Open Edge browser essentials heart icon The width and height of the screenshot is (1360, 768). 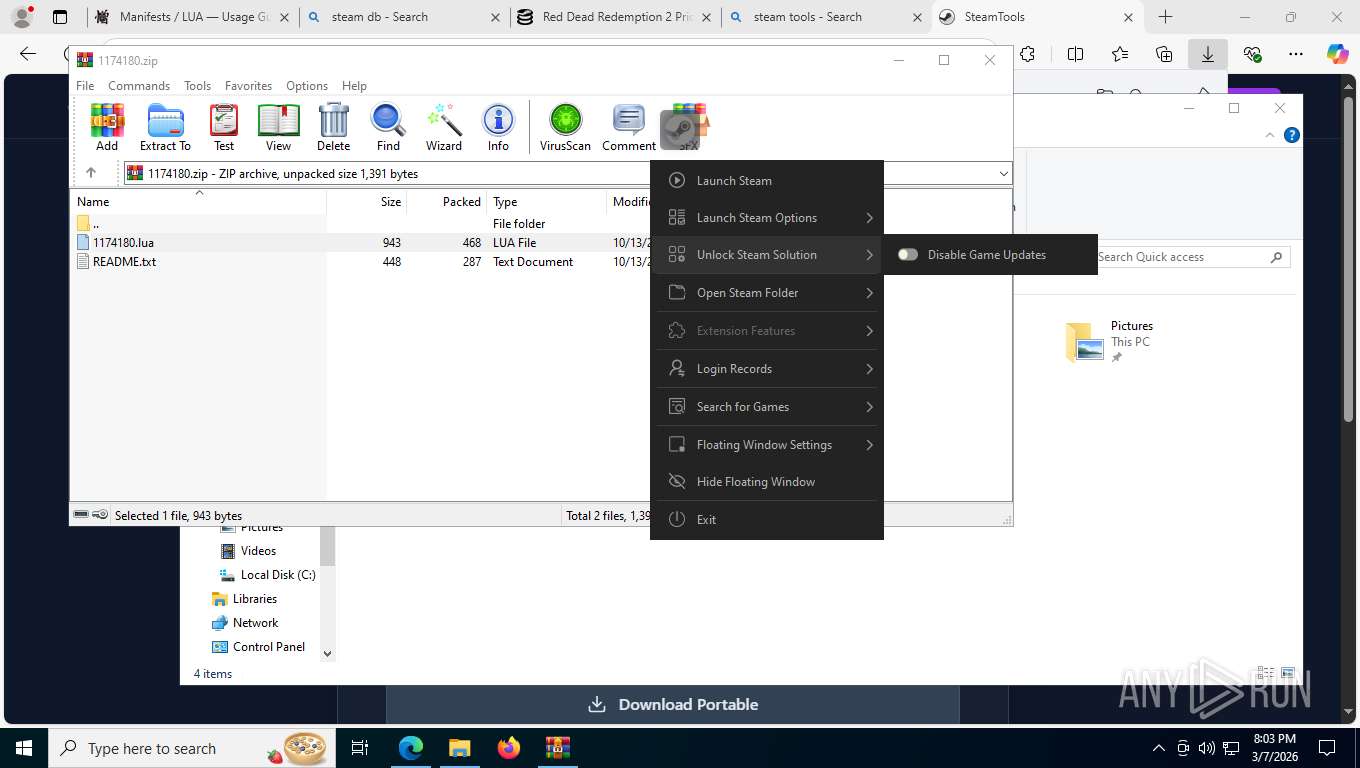click(1252, 54)
